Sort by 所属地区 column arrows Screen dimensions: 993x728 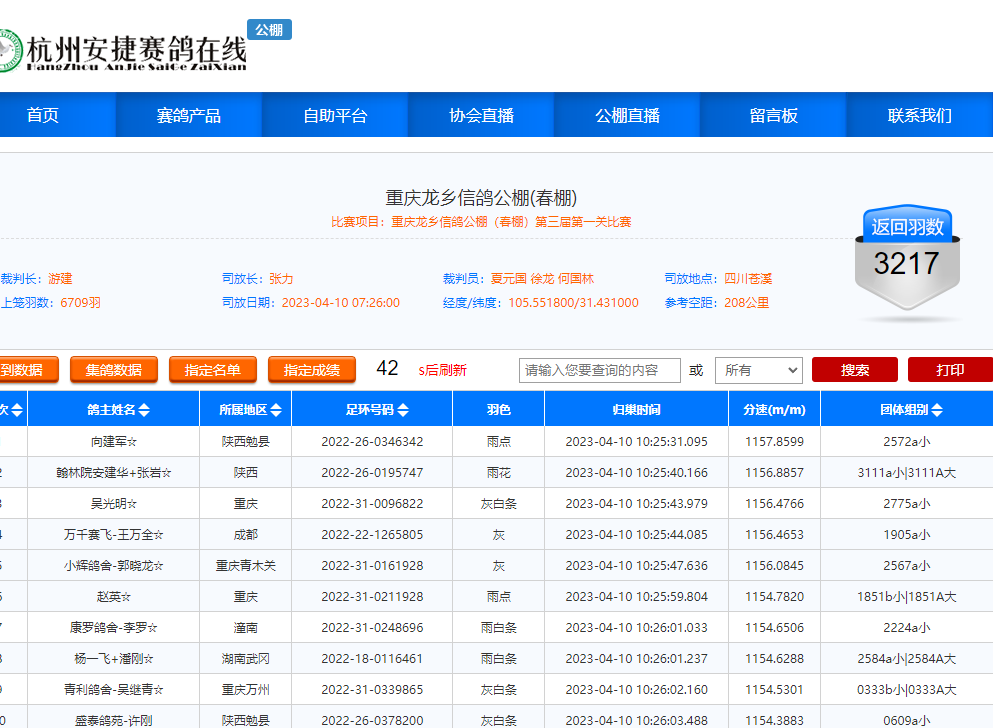pos(275,410)
